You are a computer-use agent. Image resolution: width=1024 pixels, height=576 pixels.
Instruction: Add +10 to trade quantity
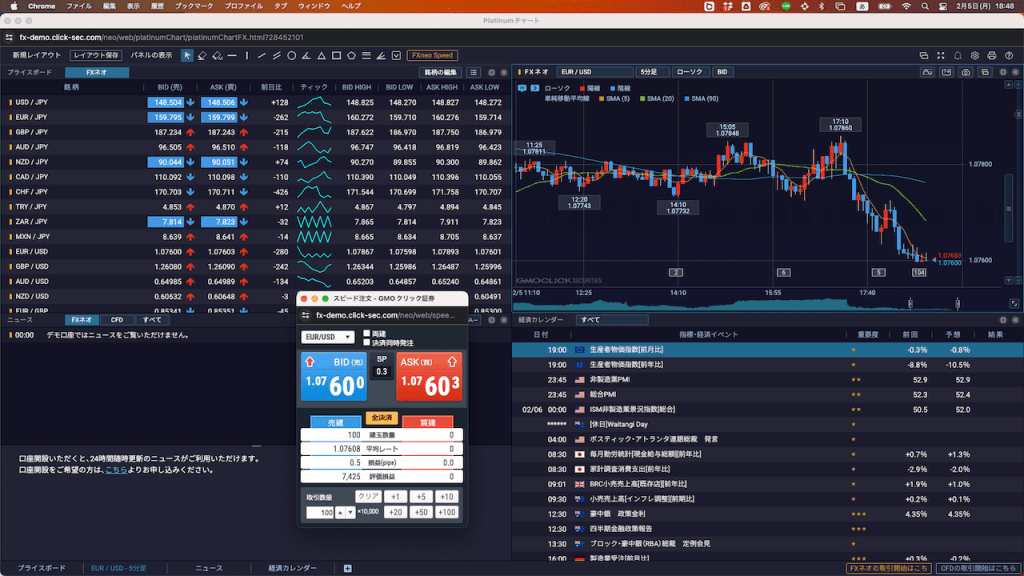tap(447, 497)
